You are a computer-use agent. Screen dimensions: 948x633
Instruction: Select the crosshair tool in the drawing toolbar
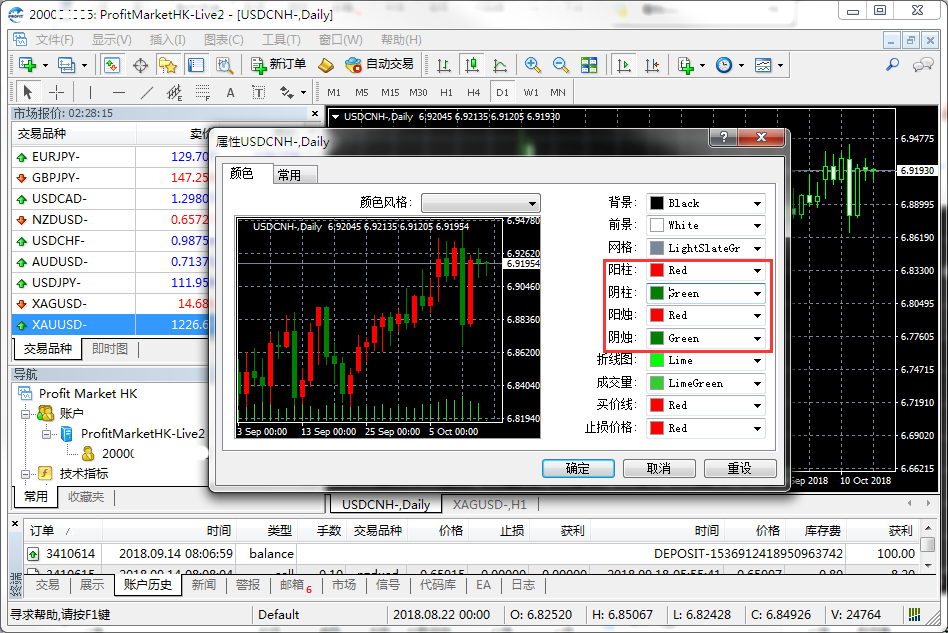coord(57,92)
